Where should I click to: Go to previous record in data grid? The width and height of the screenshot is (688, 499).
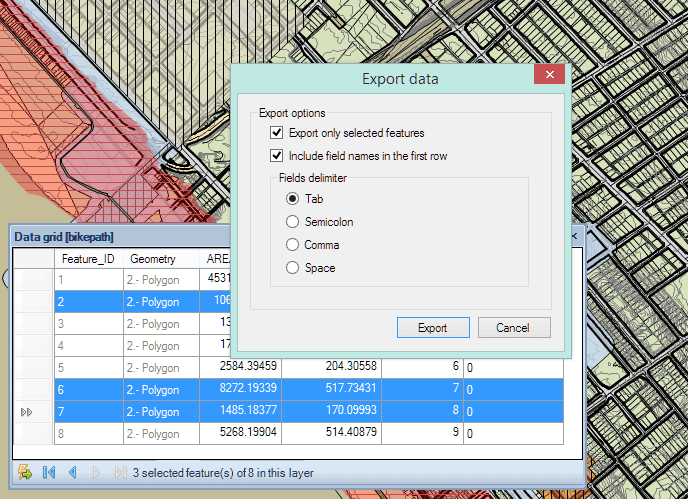(72, 472)
